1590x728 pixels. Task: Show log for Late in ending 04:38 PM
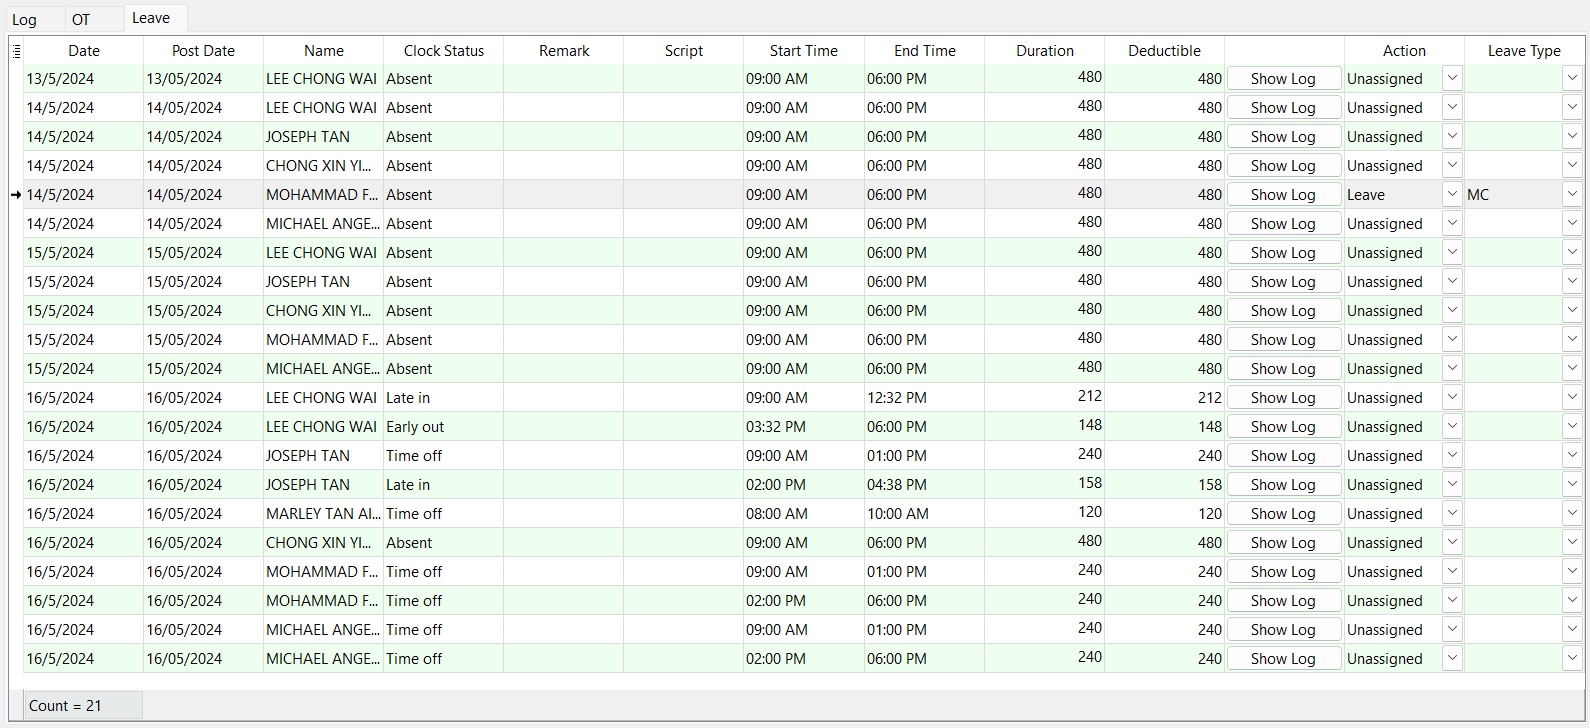click(x=1283, y=485)
